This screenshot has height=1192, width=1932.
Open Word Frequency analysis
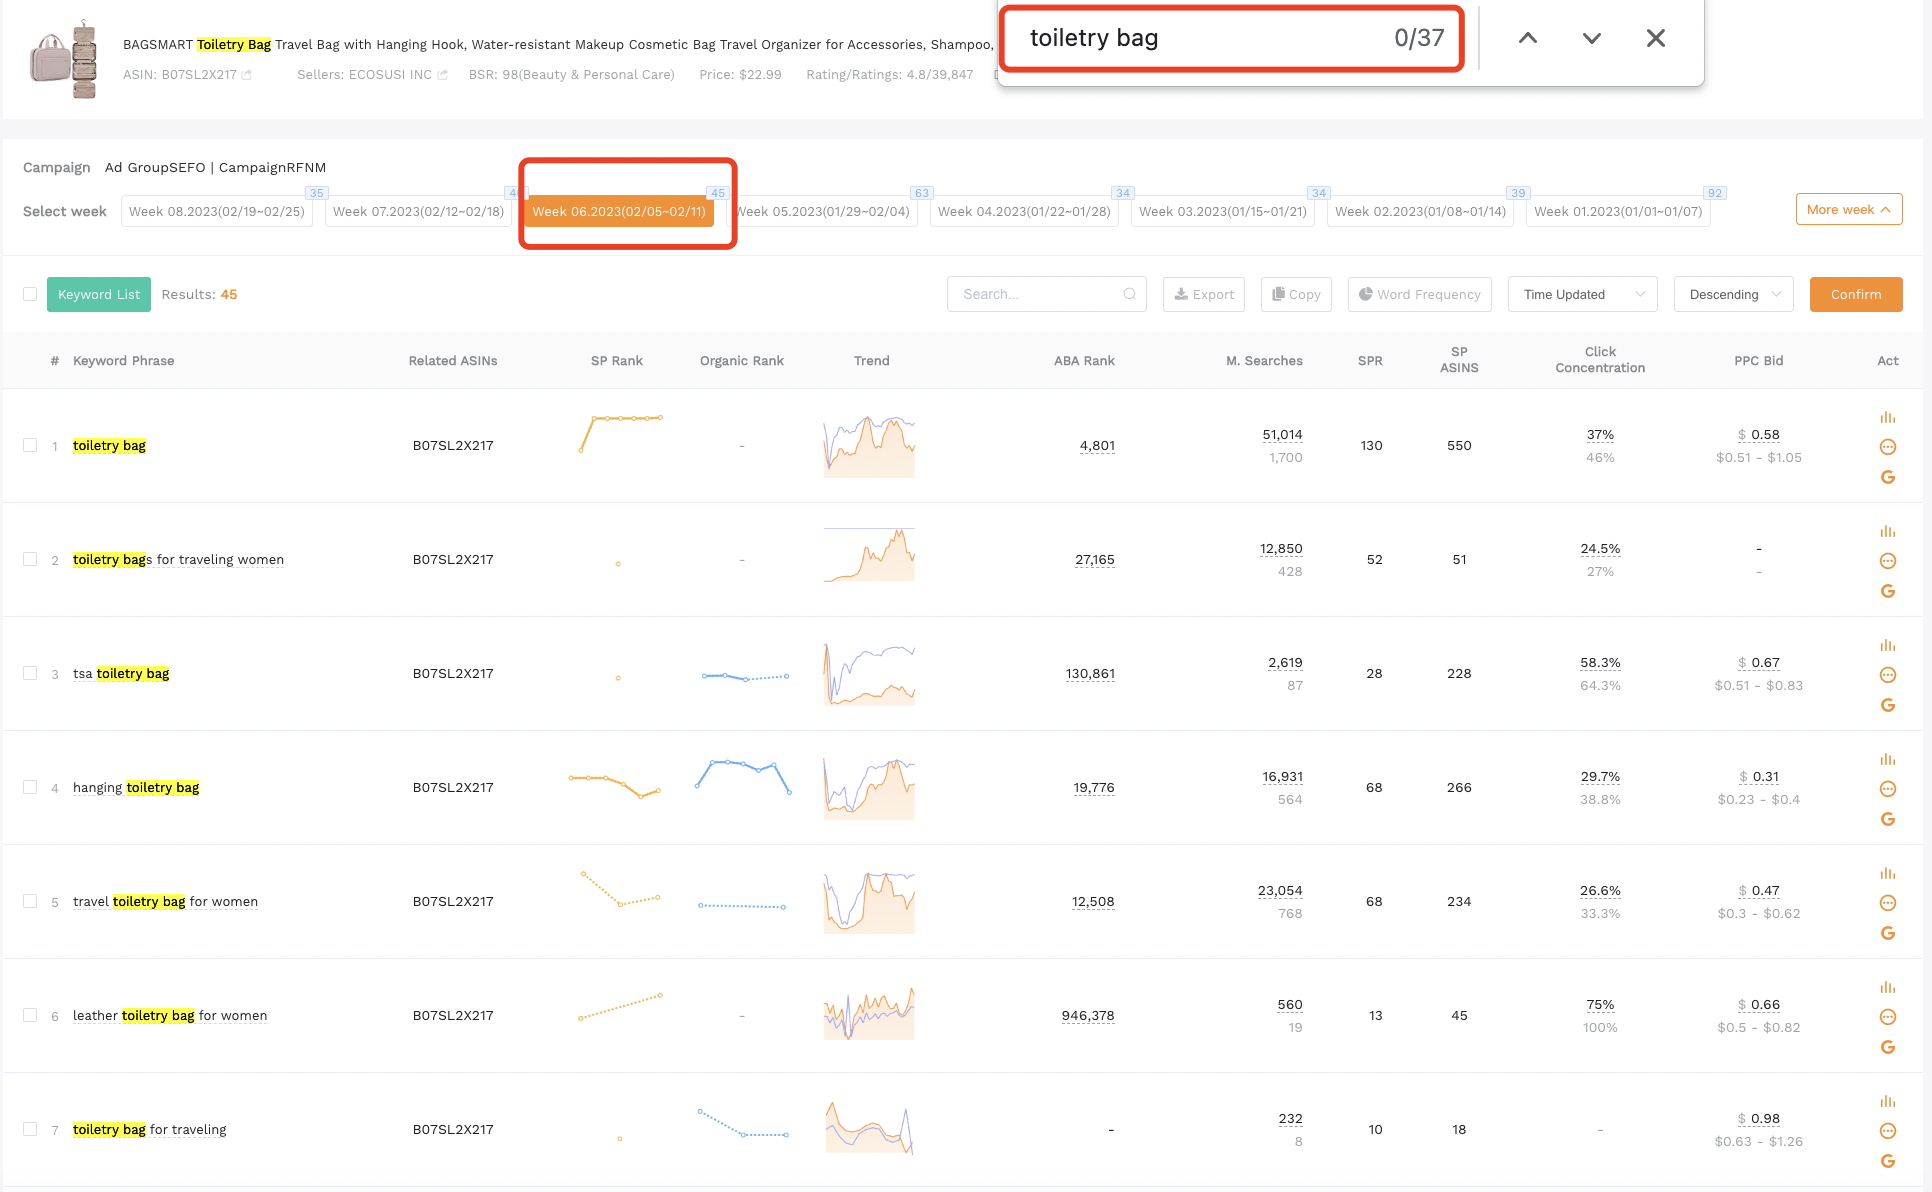tap(1420, 294)
